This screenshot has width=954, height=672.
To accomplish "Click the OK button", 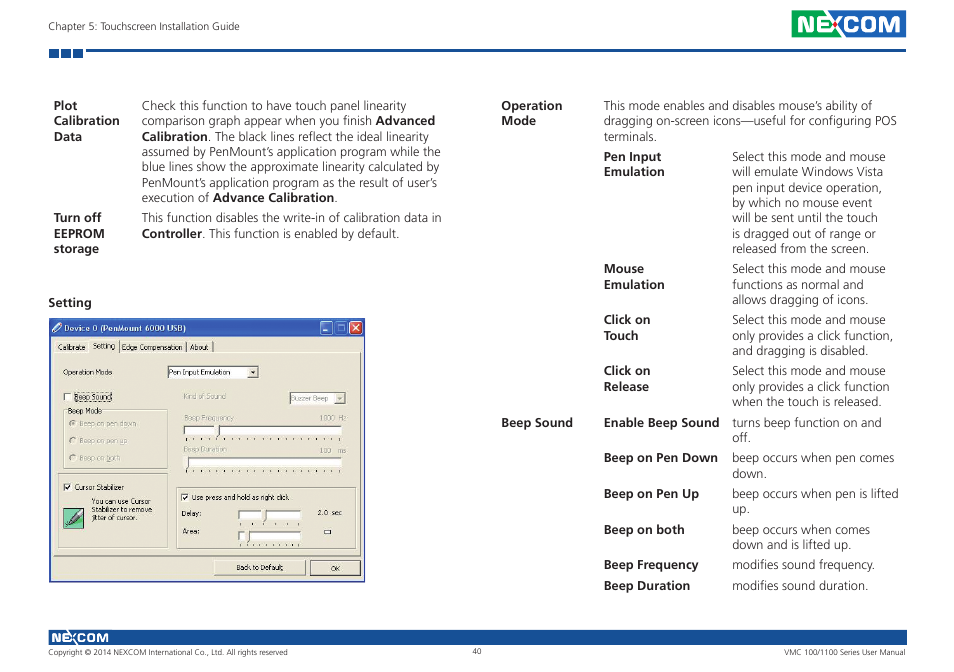I will tap(335, 568).
